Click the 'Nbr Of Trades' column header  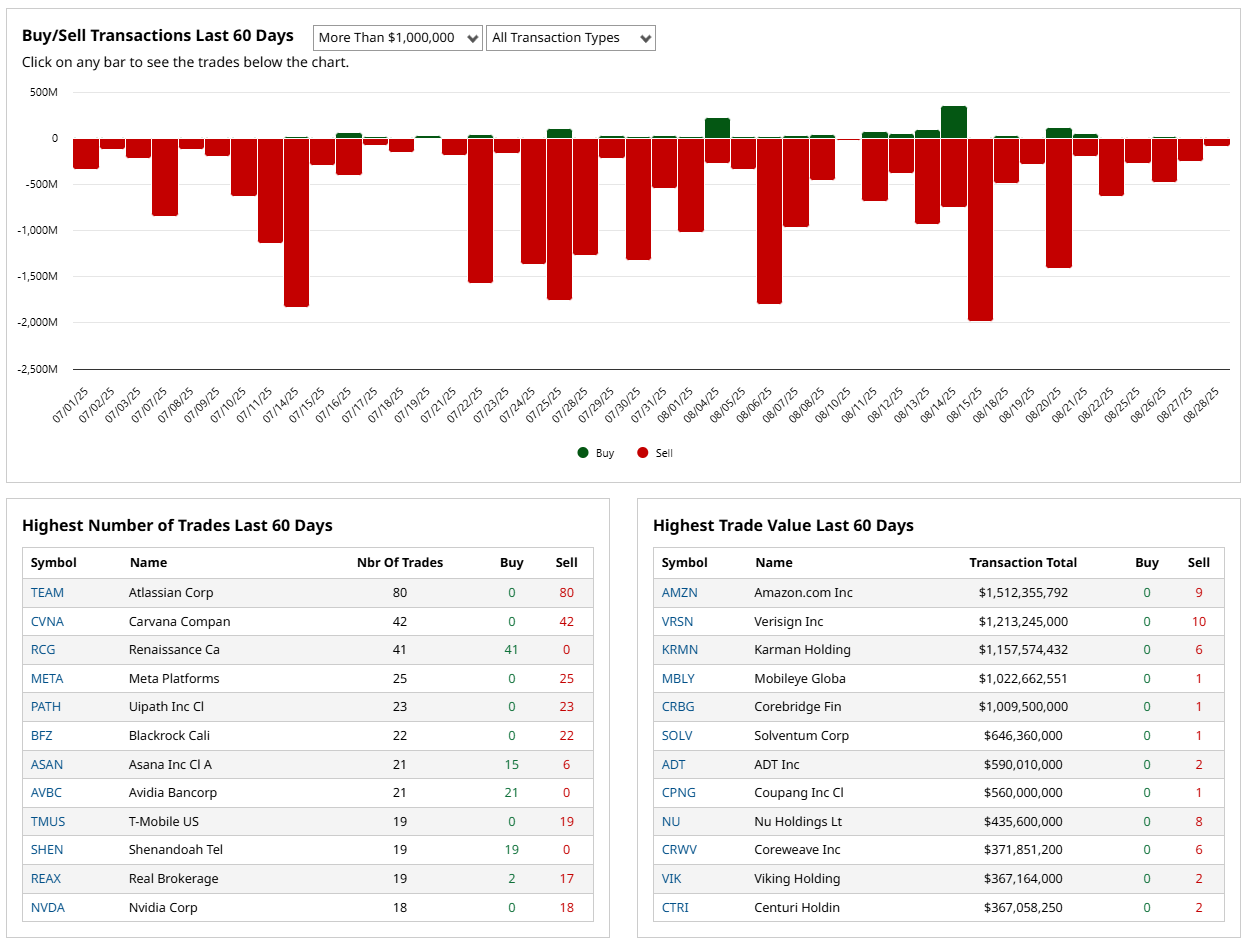point(400,563)
